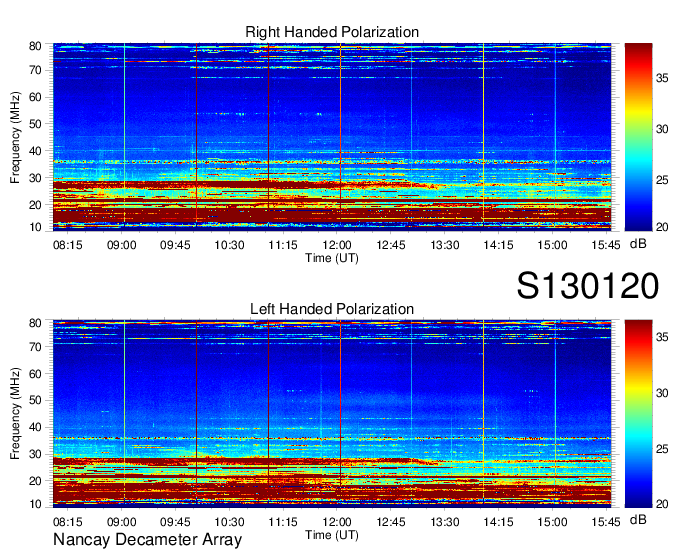Click "40" frequency tick on Left Handed plot
This screenshot has width=680, height=552.
tap(35, 428)
